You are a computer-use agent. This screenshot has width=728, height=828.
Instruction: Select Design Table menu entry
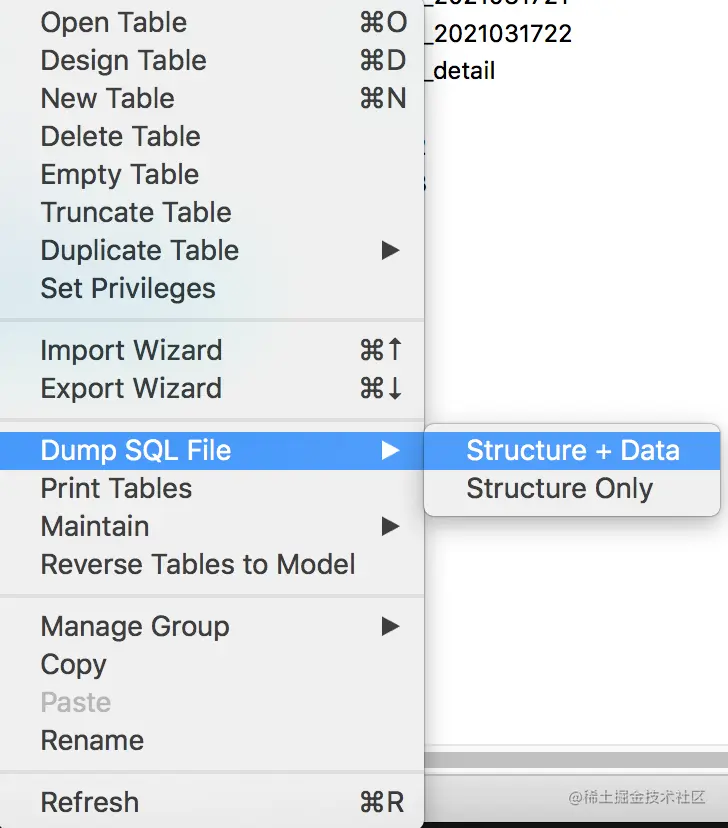point(123,61)
